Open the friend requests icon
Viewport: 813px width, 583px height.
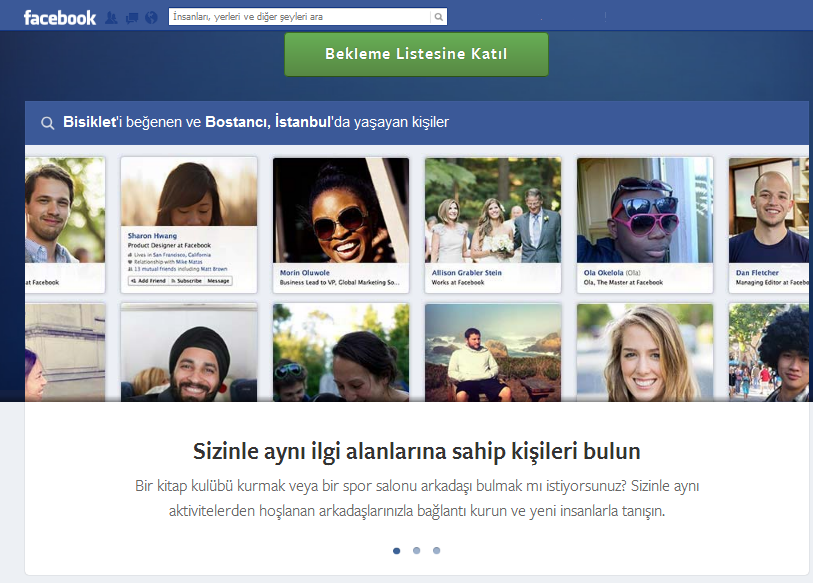click(x=111, y=18)
